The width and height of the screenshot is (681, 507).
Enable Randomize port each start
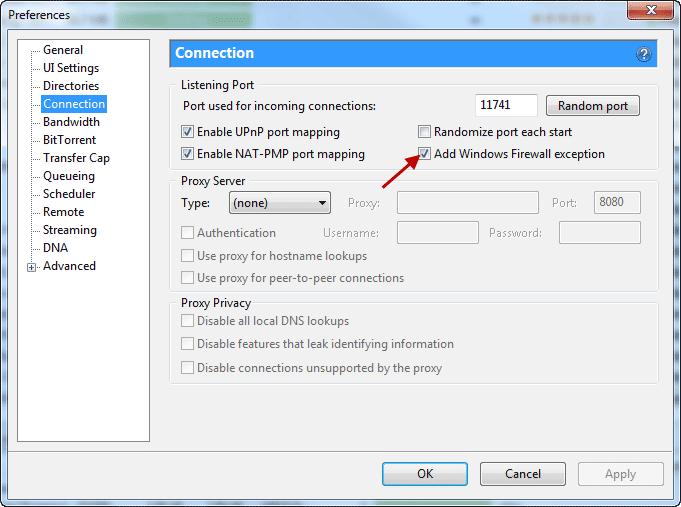pyautogui.click(x=425, y=132)
